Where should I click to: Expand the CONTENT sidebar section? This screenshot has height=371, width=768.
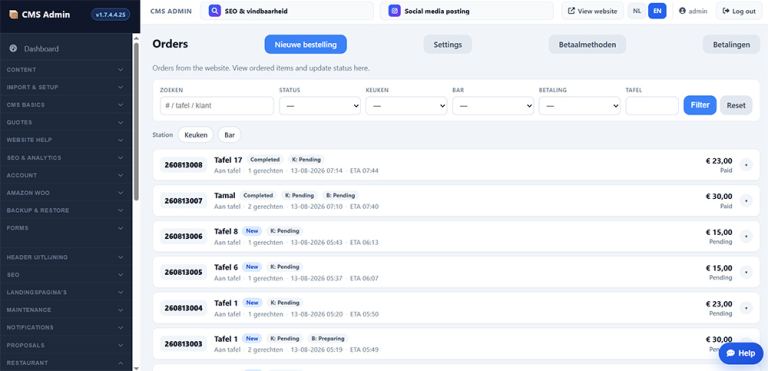pyautogui.click(x=66, y=70)
